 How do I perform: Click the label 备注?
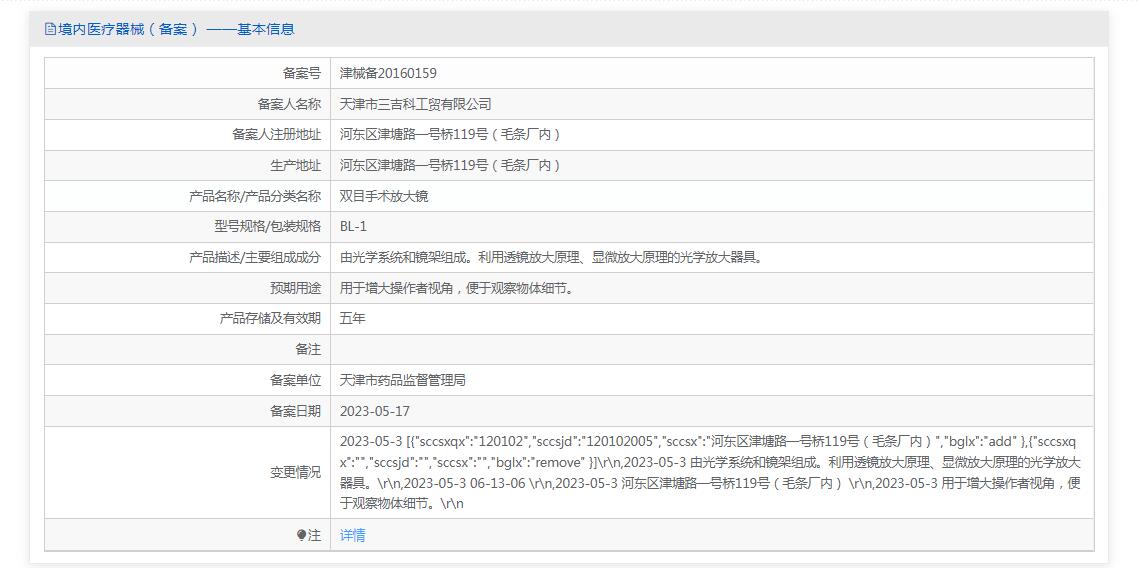[x=308, y=349]
